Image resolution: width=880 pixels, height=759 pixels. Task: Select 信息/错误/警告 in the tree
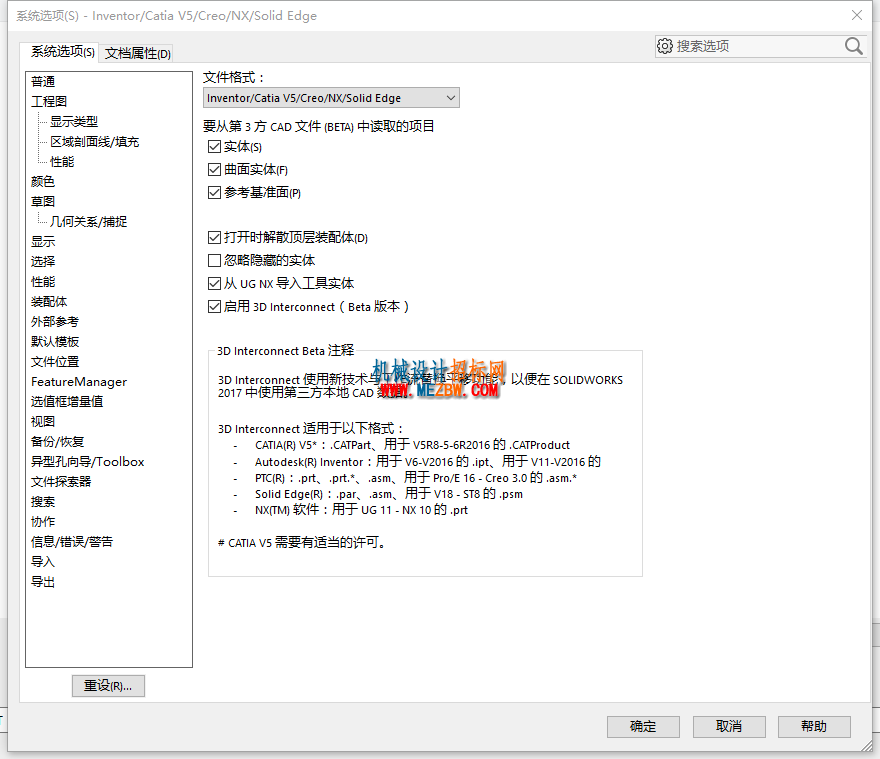pos(72,542)
